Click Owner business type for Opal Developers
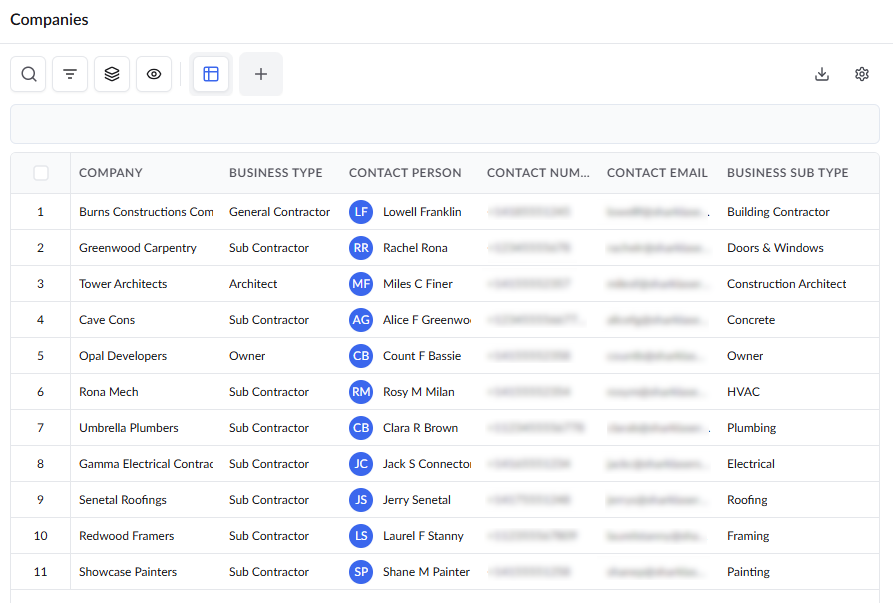 click(x=247, y=356)
